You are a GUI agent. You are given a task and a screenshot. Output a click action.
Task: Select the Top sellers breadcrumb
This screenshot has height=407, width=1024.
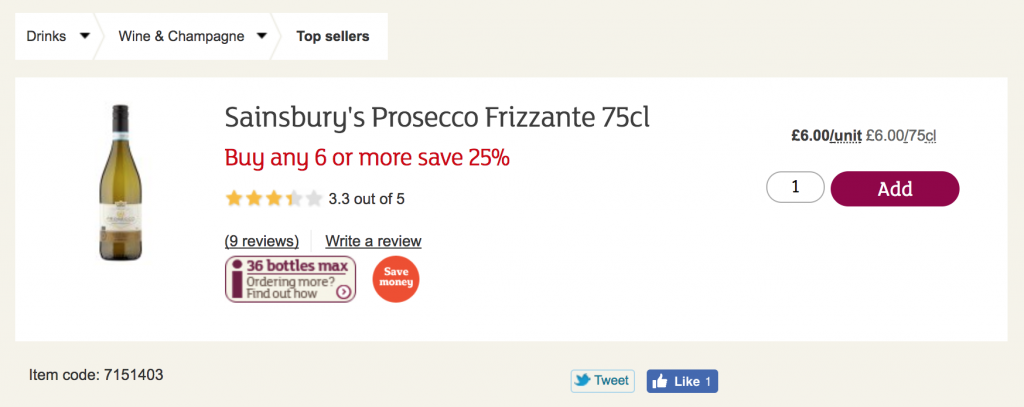tap(332, 37)
